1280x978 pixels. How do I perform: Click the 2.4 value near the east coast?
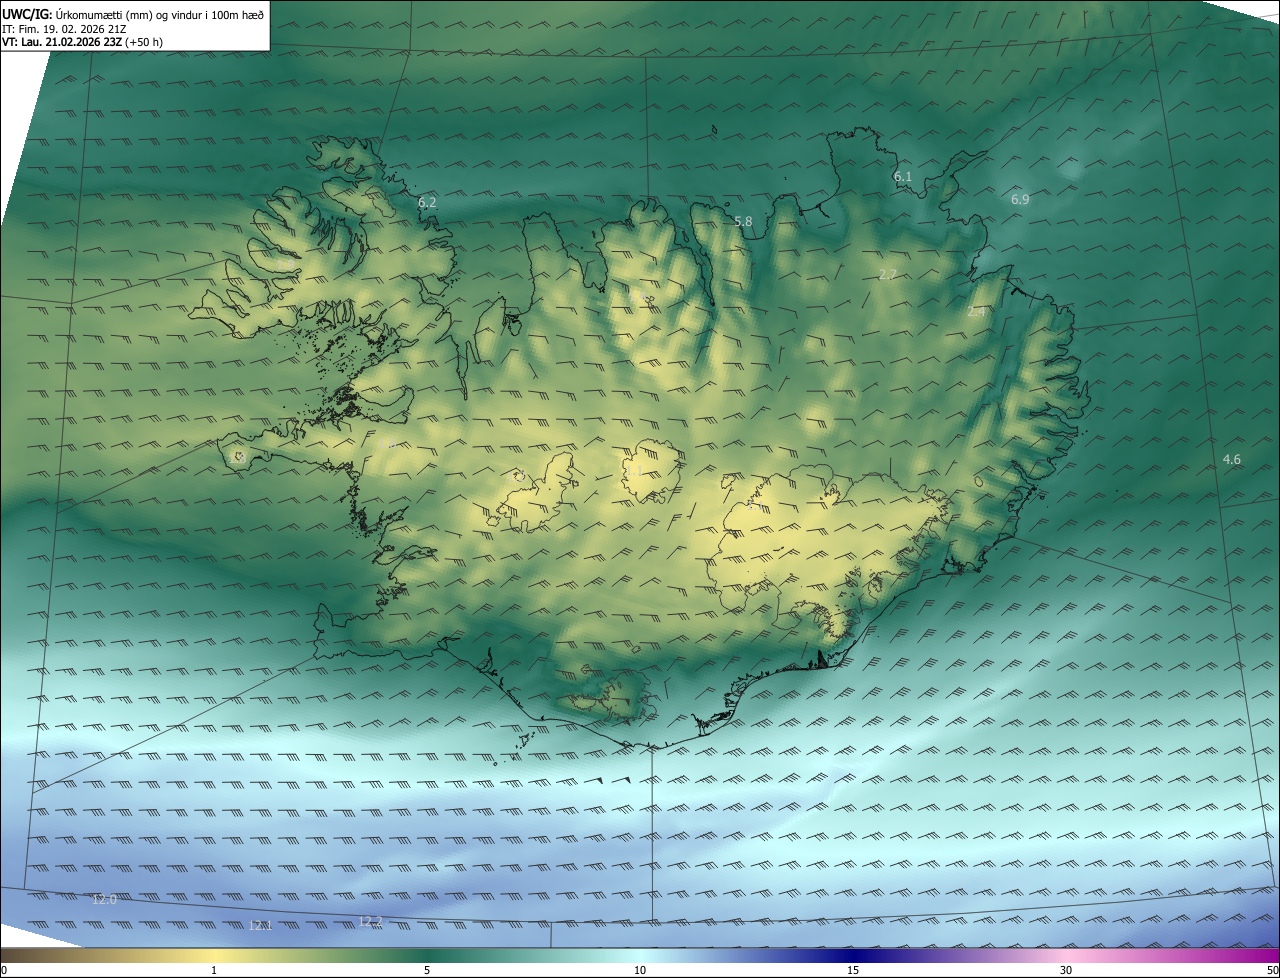(977, 311)
